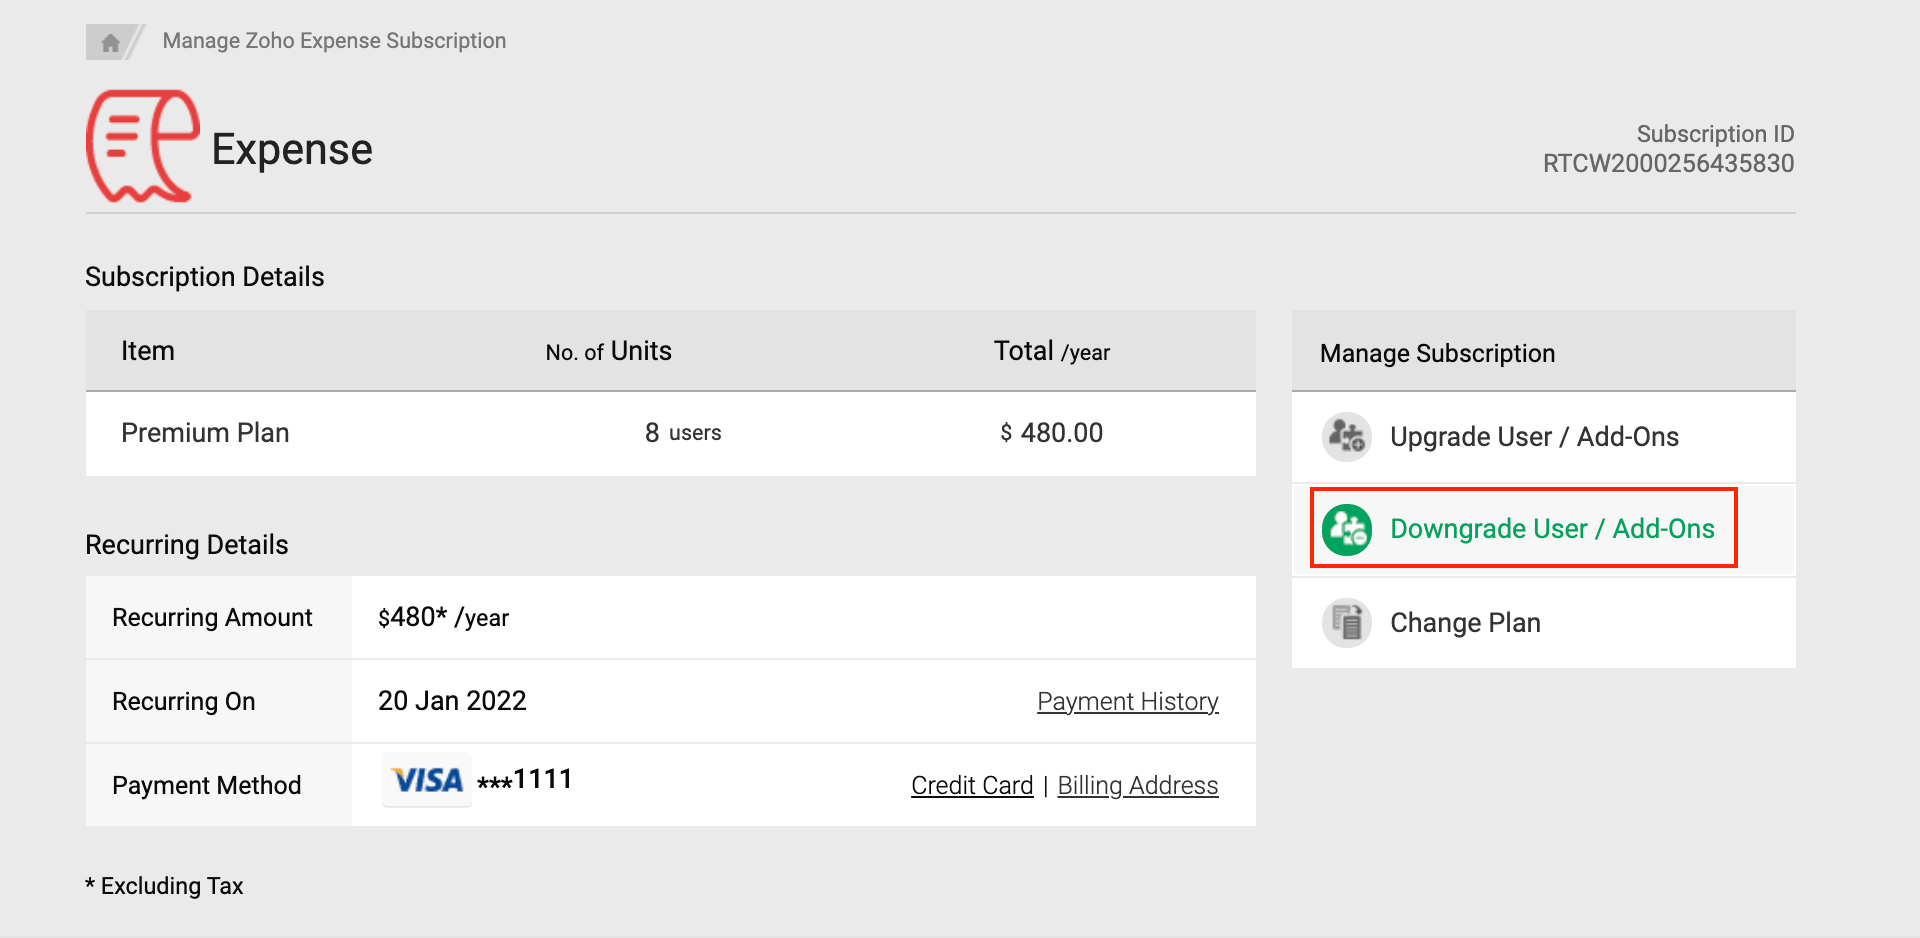Viewport: 1920px width, 938px height.
Task: Click the home icon in the breadcrumb
Action: coord(110,42)
